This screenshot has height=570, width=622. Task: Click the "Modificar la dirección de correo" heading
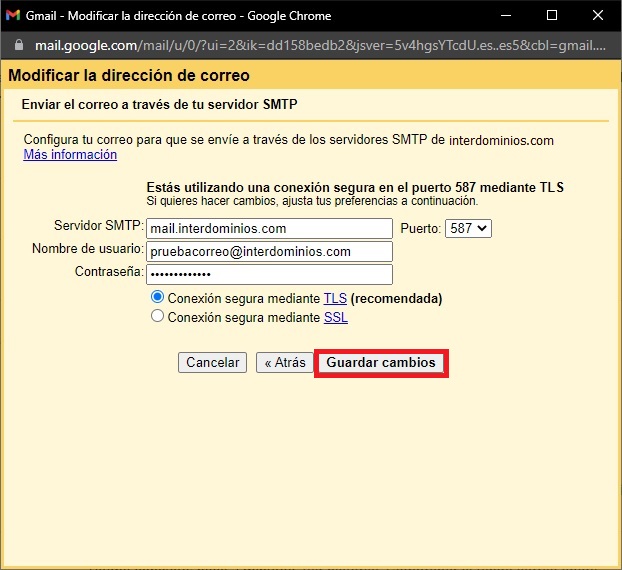click(129, 75)
